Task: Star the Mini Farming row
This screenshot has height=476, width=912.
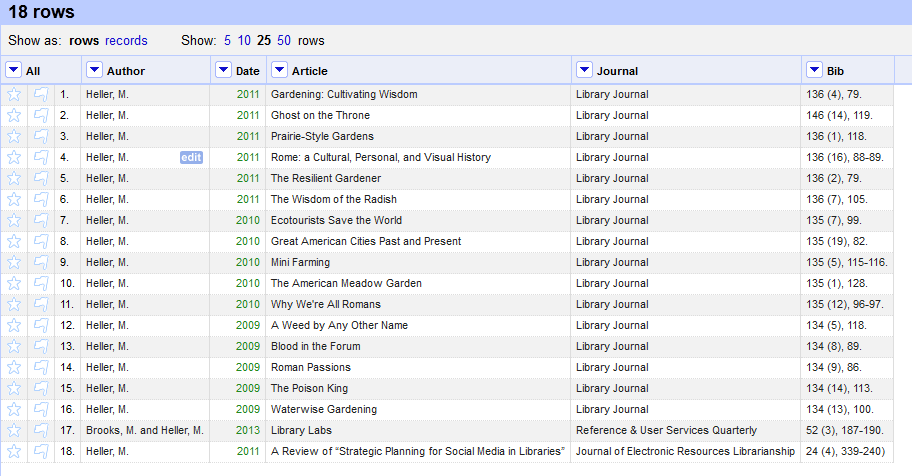Action: coord(14,262)
